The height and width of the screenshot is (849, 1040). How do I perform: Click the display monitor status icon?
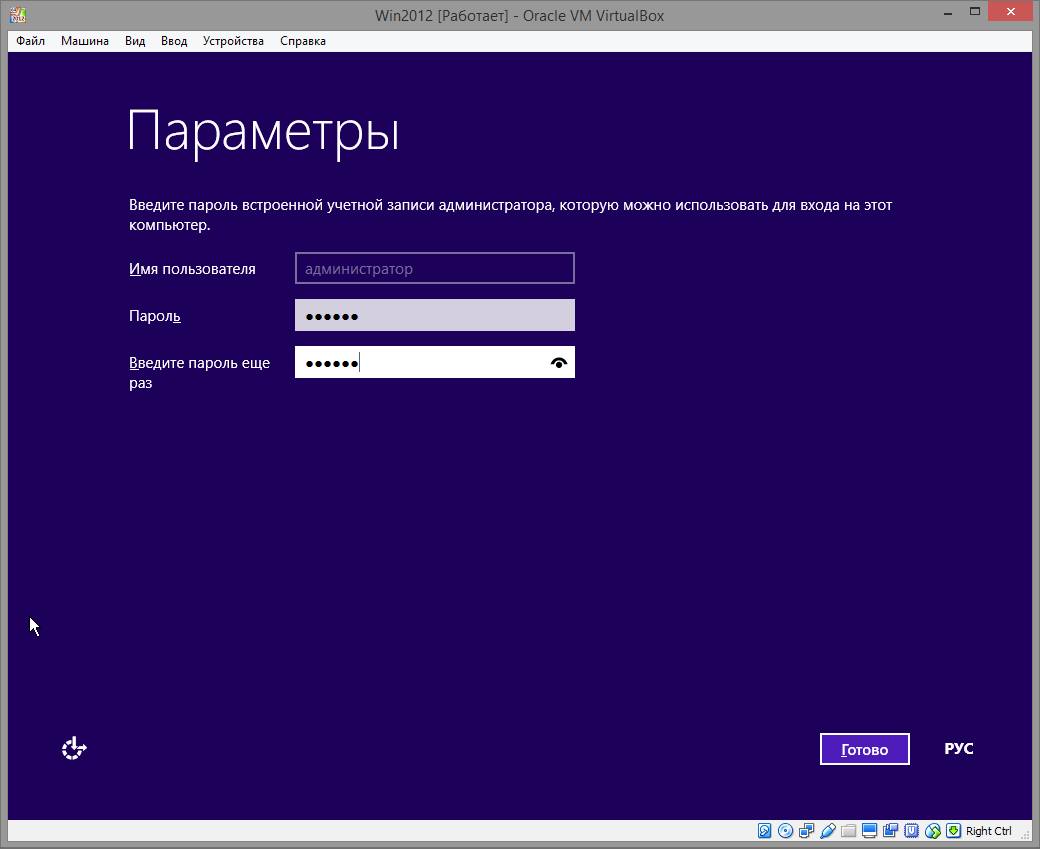click(x=870, y=830)
